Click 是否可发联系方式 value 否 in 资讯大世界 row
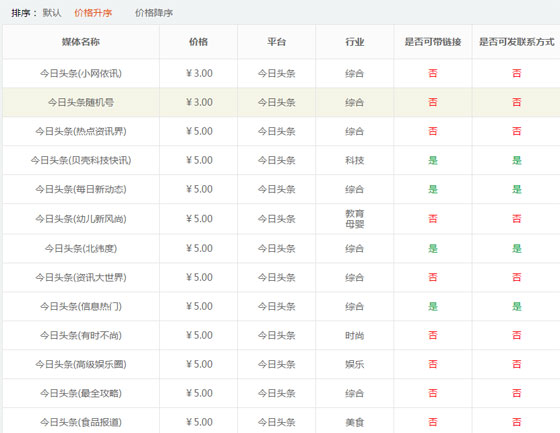 517,278
